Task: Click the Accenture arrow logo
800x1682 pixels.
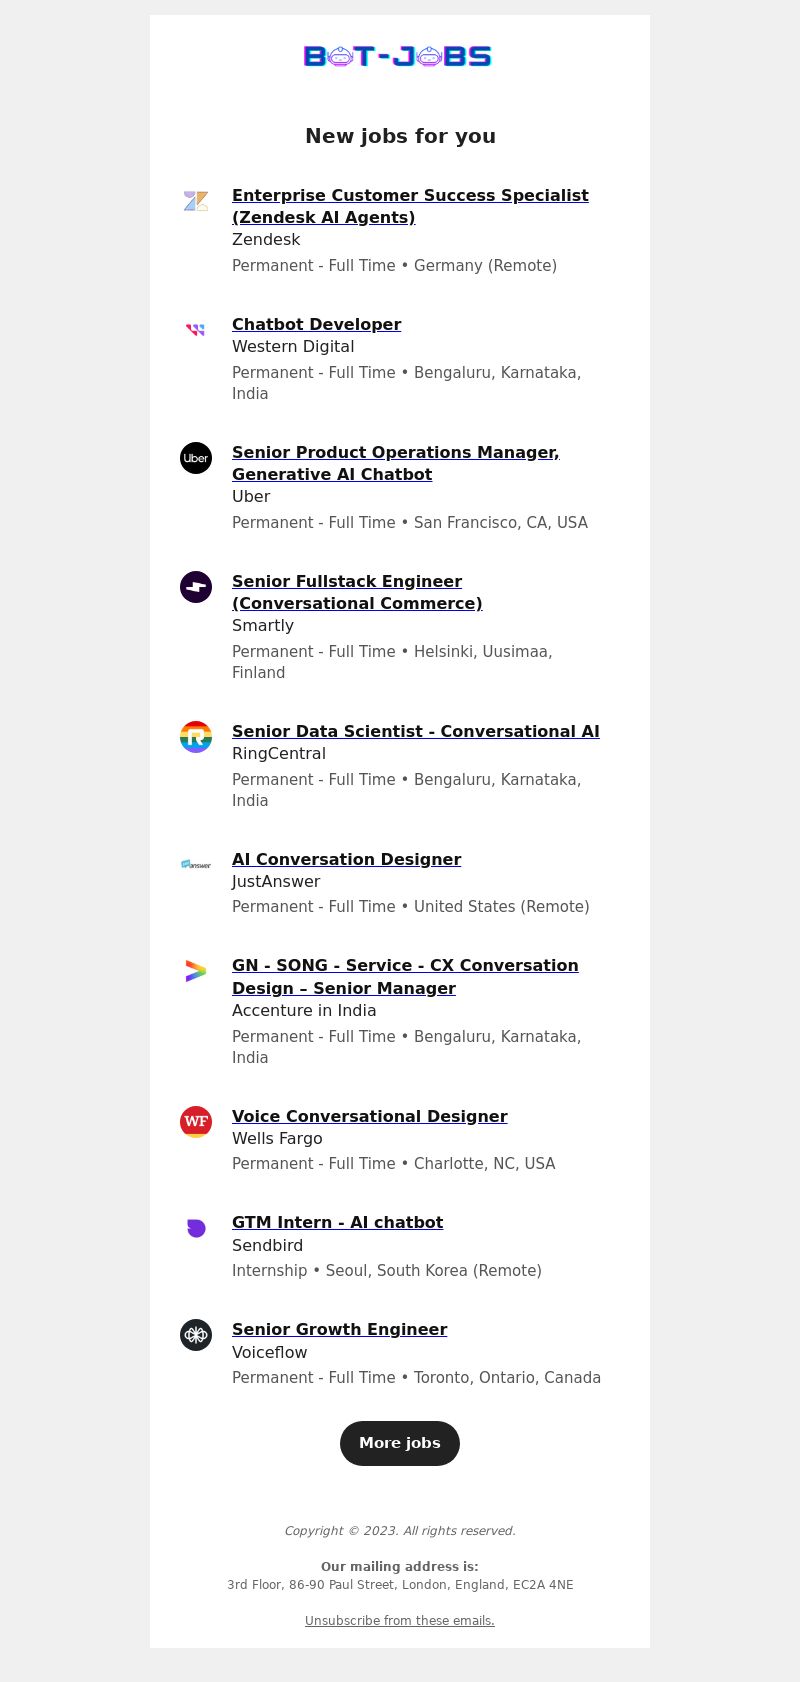Action: click(x=196, y=971)
